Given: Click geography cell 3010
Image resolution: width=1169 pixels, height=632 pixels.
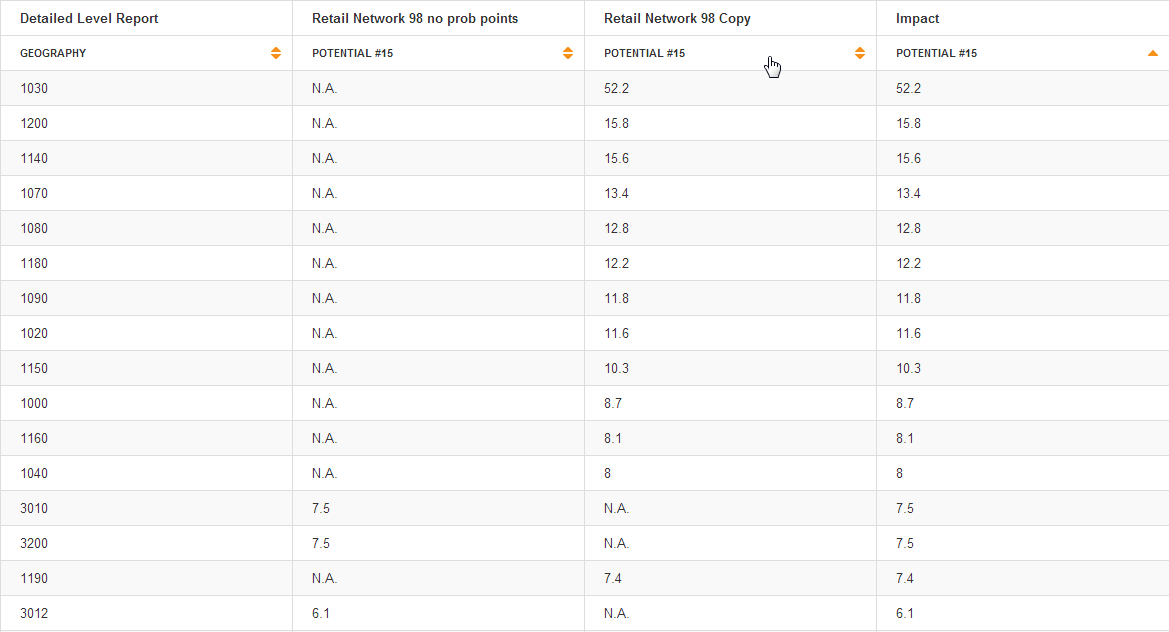Looking at the screenshot, I should click(x=34, y=509).
